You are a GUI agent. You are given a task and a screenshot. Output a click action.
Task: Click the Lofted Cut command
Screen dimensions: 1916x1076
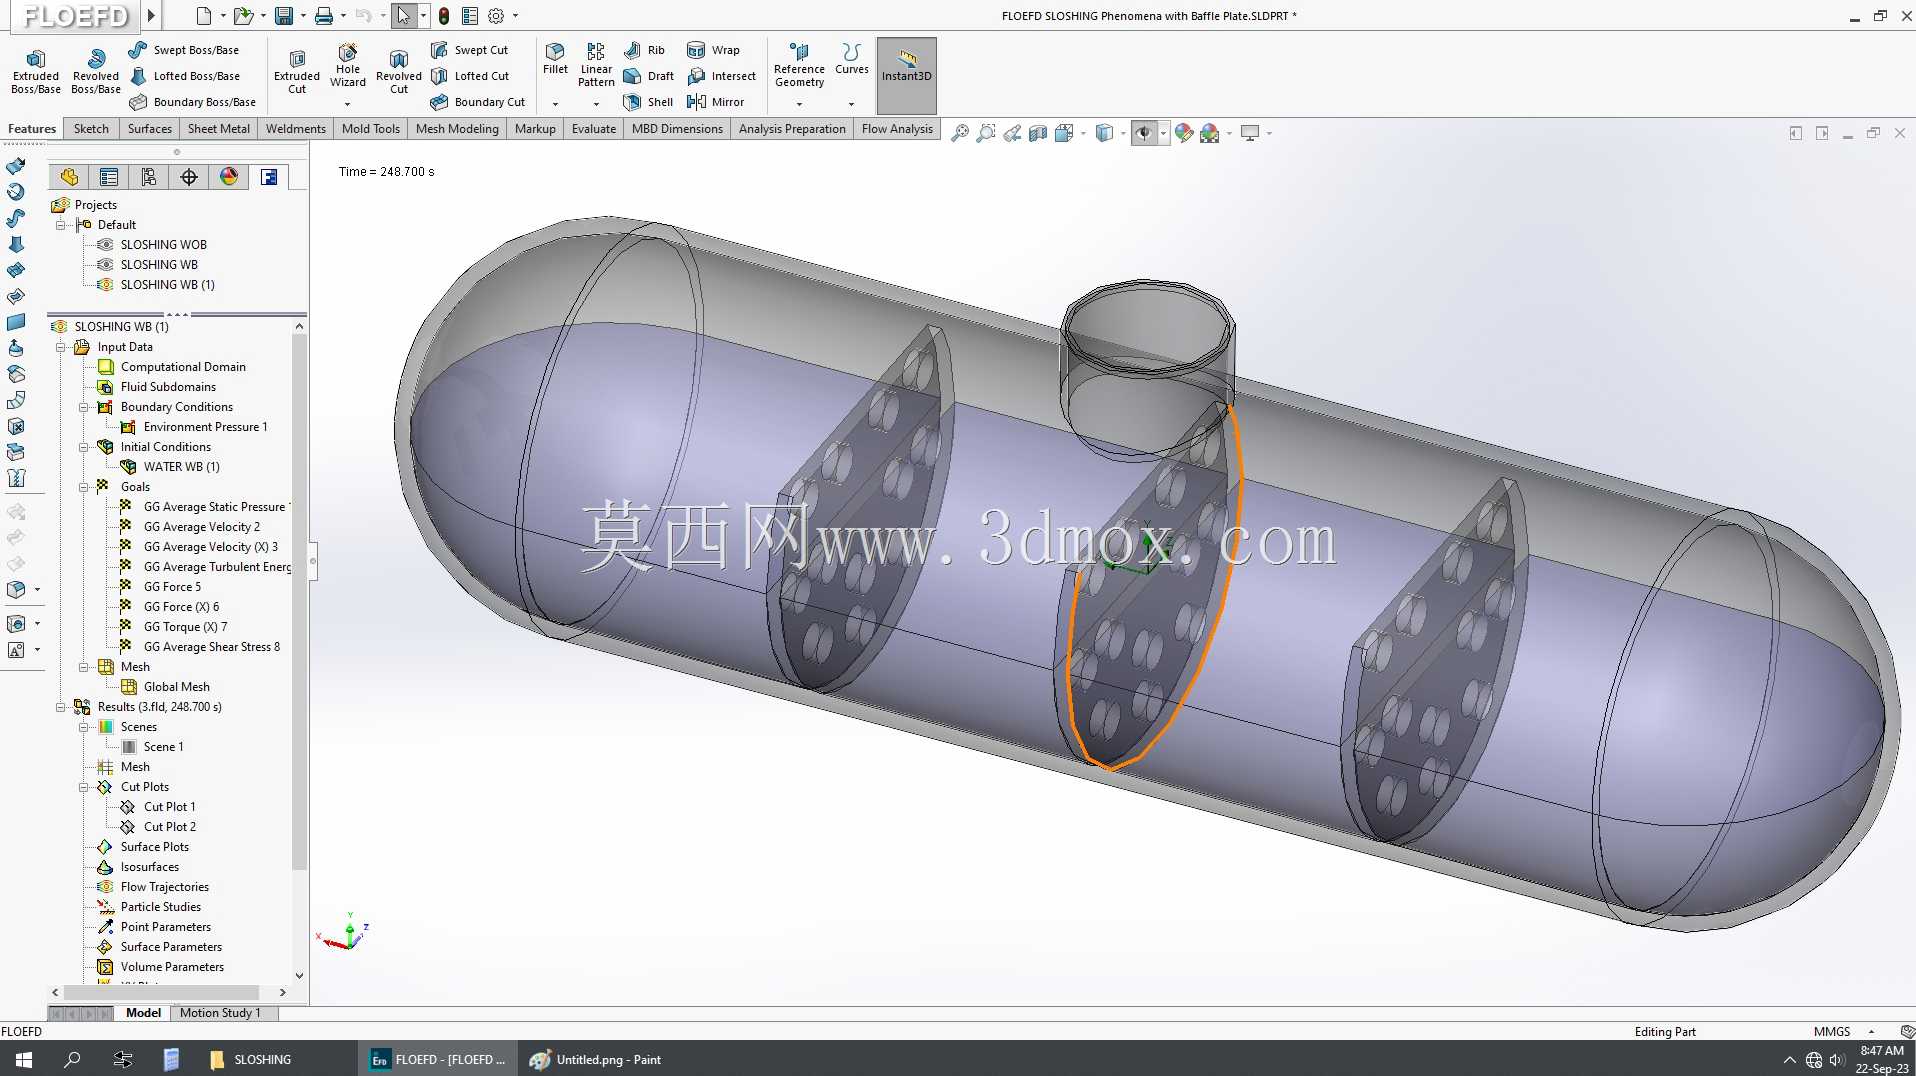point(470,76)
